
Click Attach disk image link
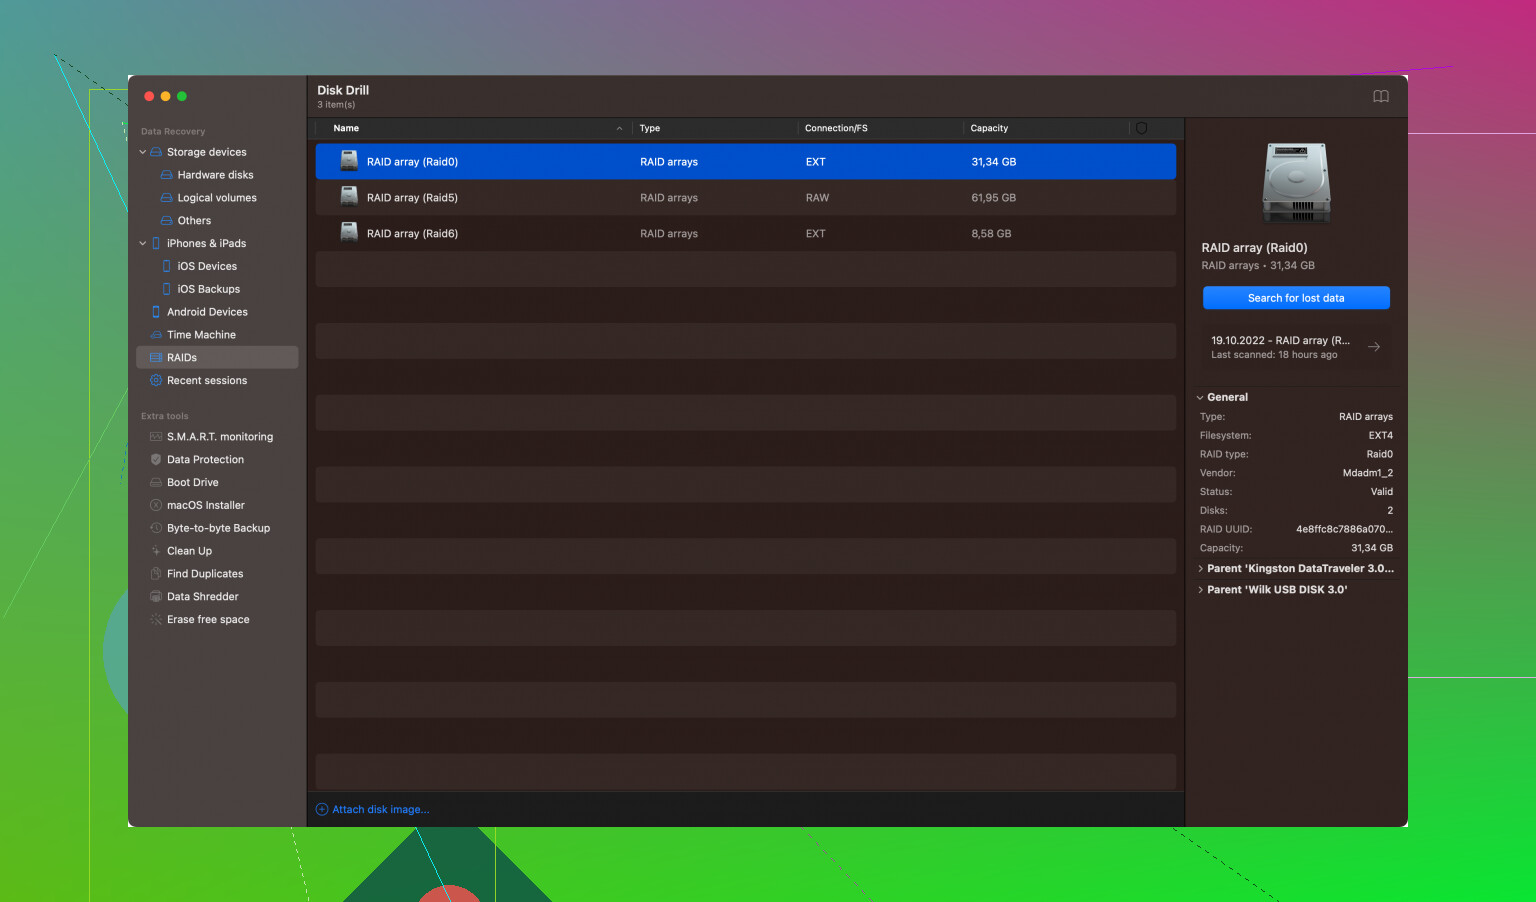[380, 810]
